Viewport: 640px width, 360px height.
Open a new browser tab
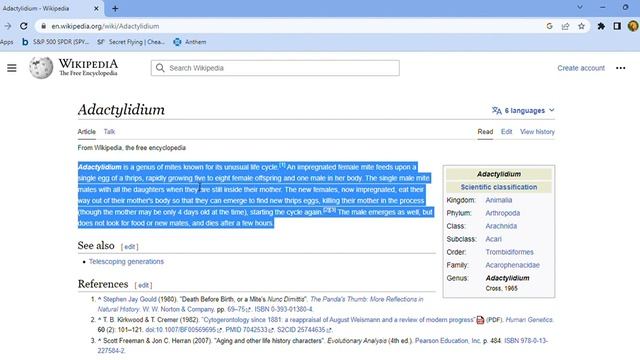[x=115, y=8]
